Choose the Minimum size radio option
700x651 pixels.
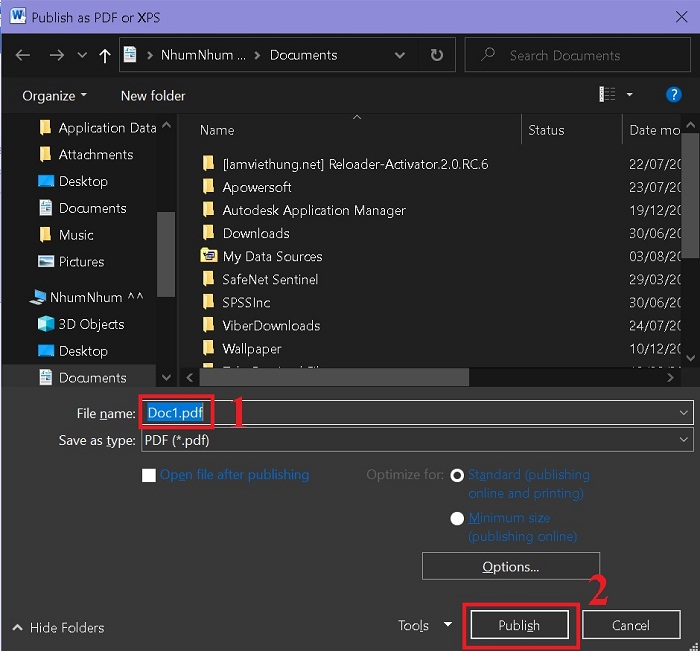pos(458,519)
